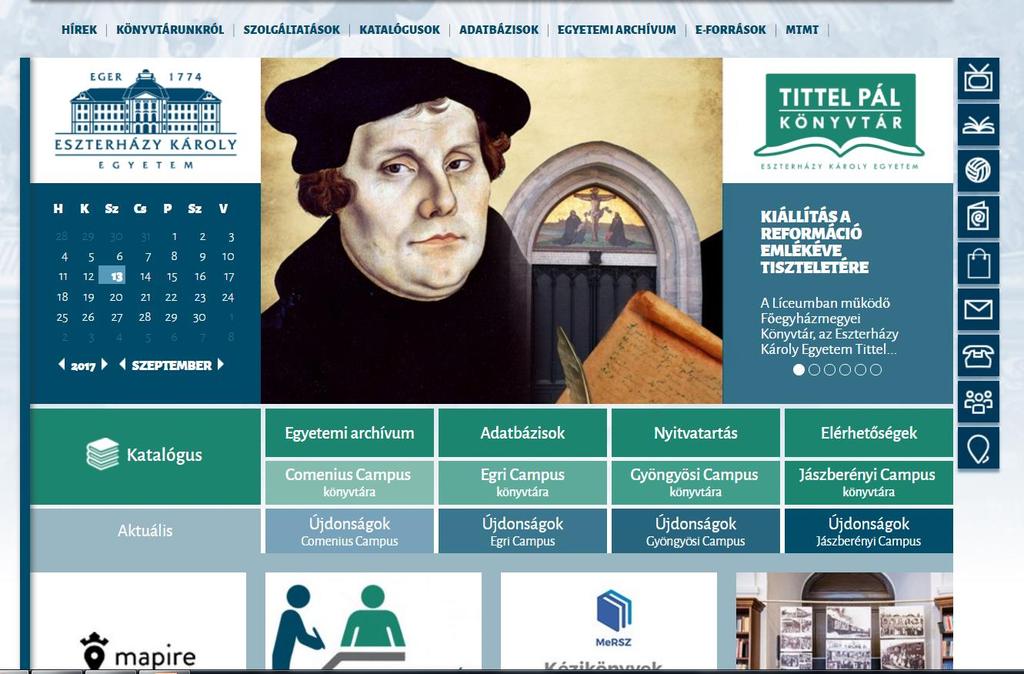Viewport: 1024px width, 674px height.
Task: Switch to the sixth carousel slide dot
Action: 876,370
